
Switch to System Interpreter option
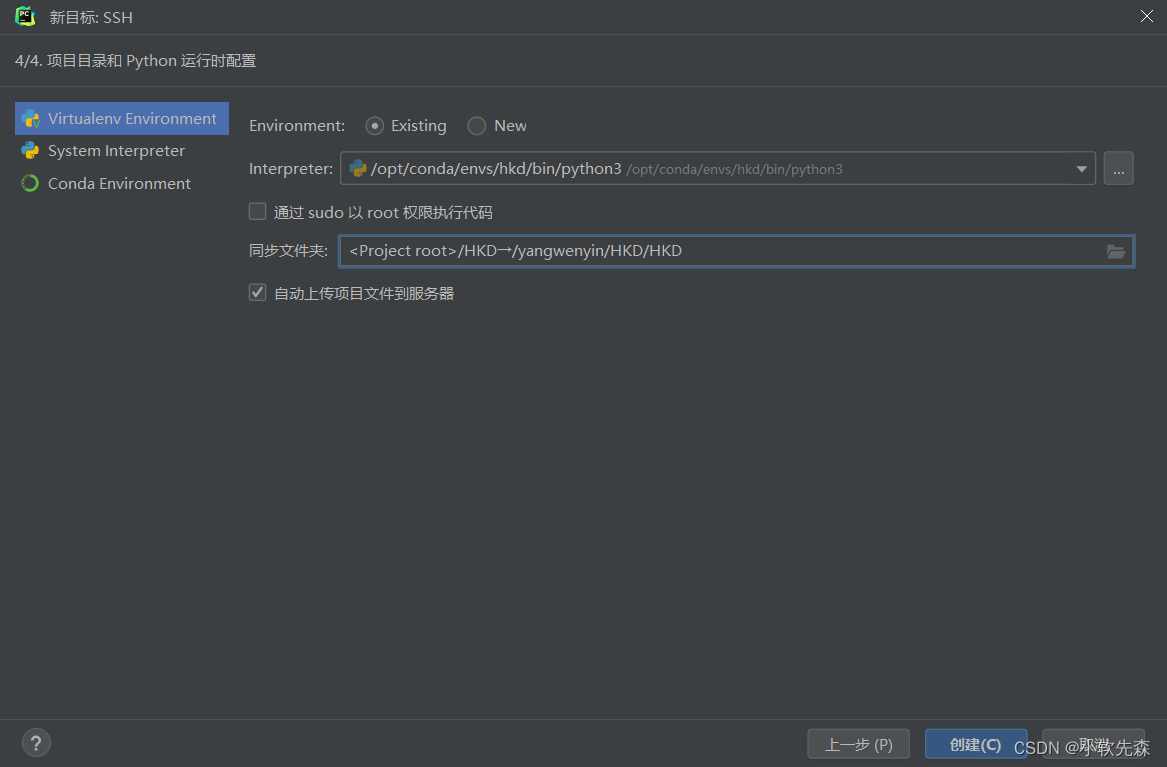click(116, 151)
